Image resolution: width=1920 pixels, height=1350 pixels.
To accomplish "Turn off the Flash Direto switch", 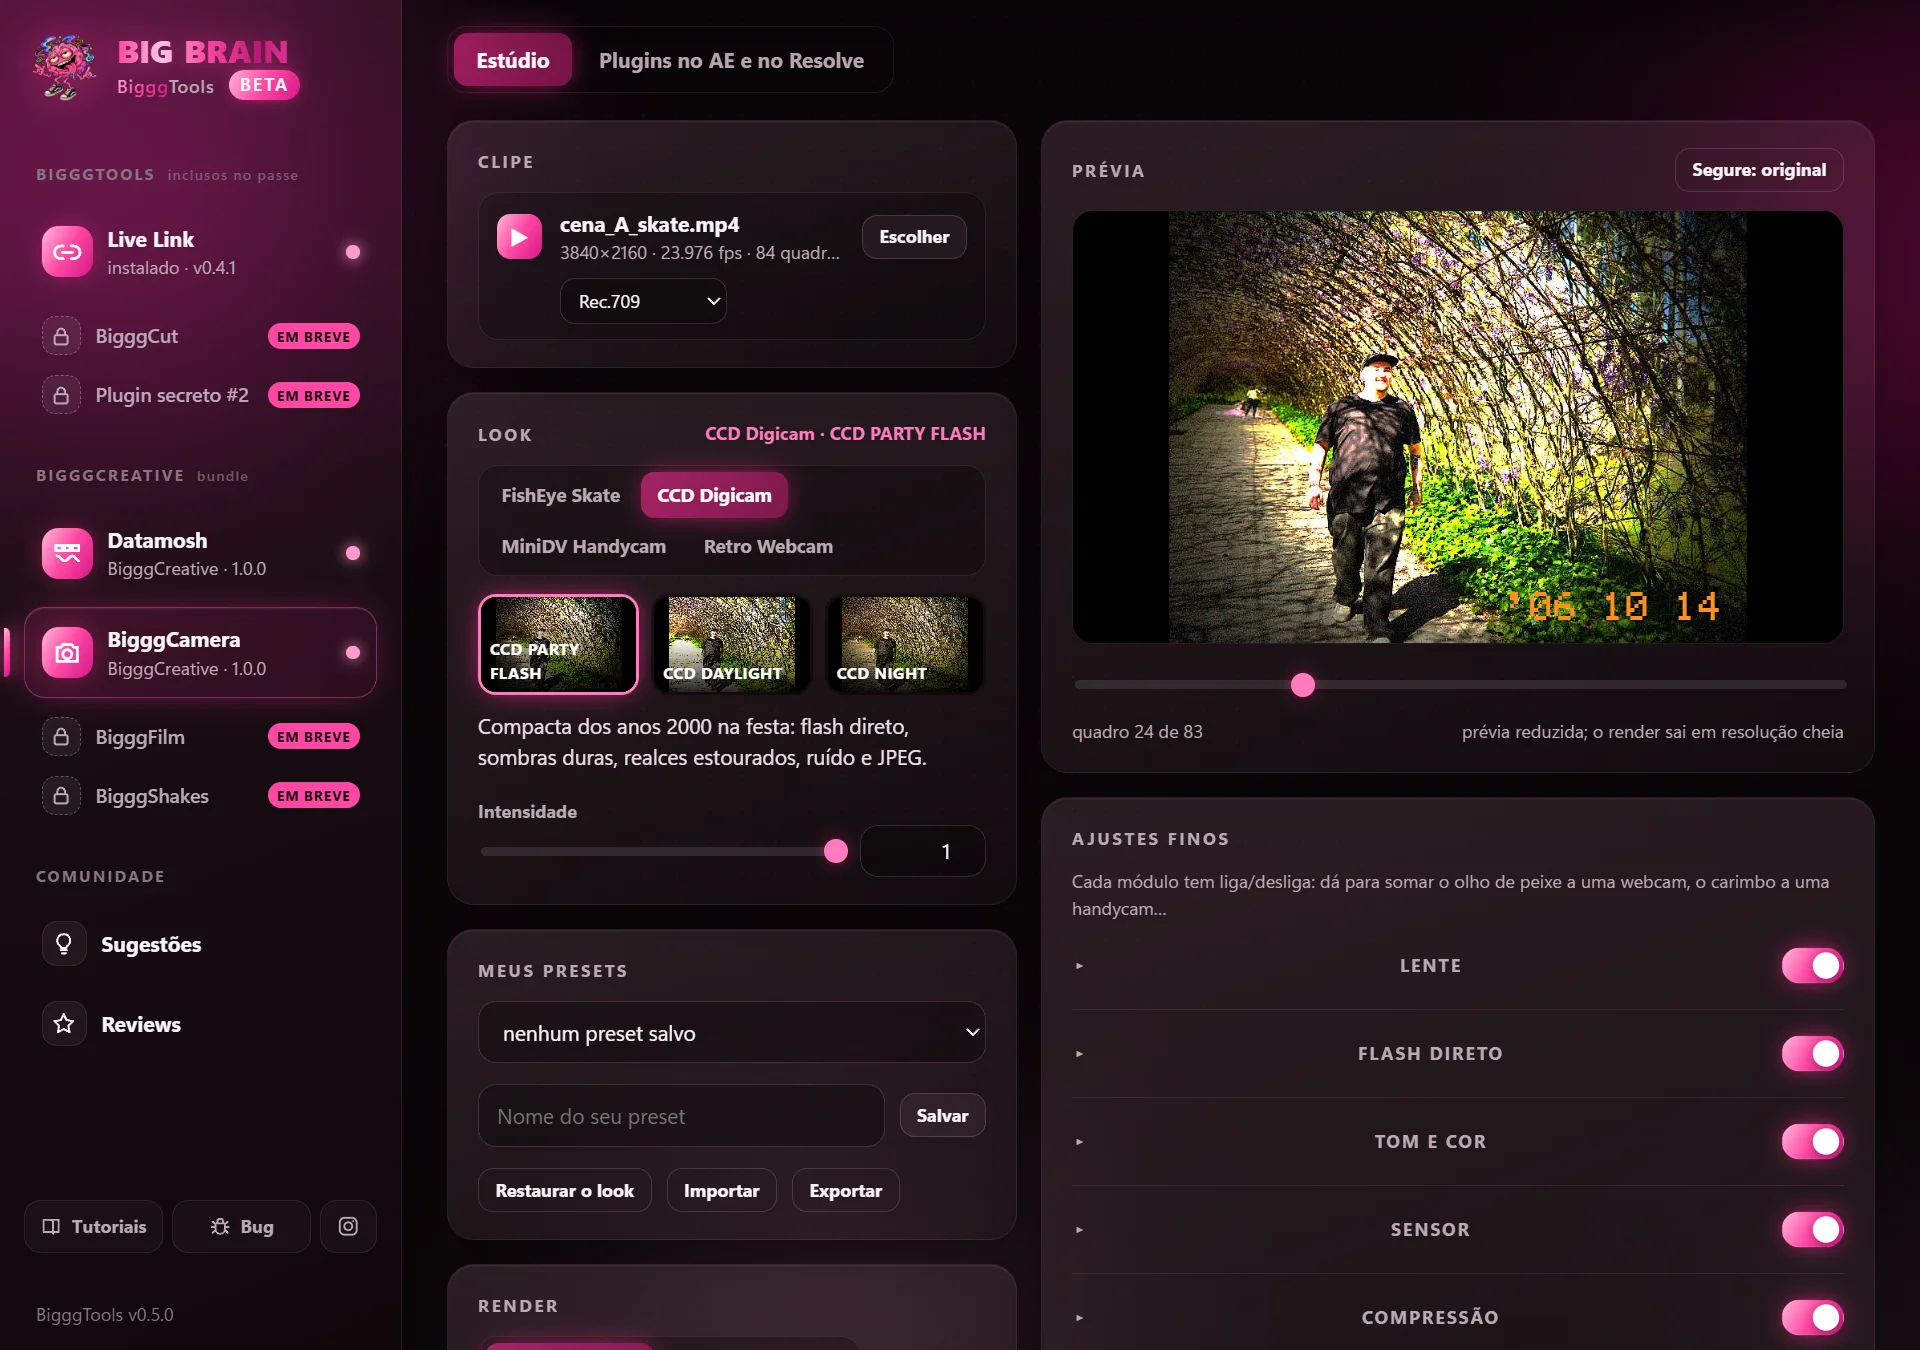I will tap(1812, 1054).
